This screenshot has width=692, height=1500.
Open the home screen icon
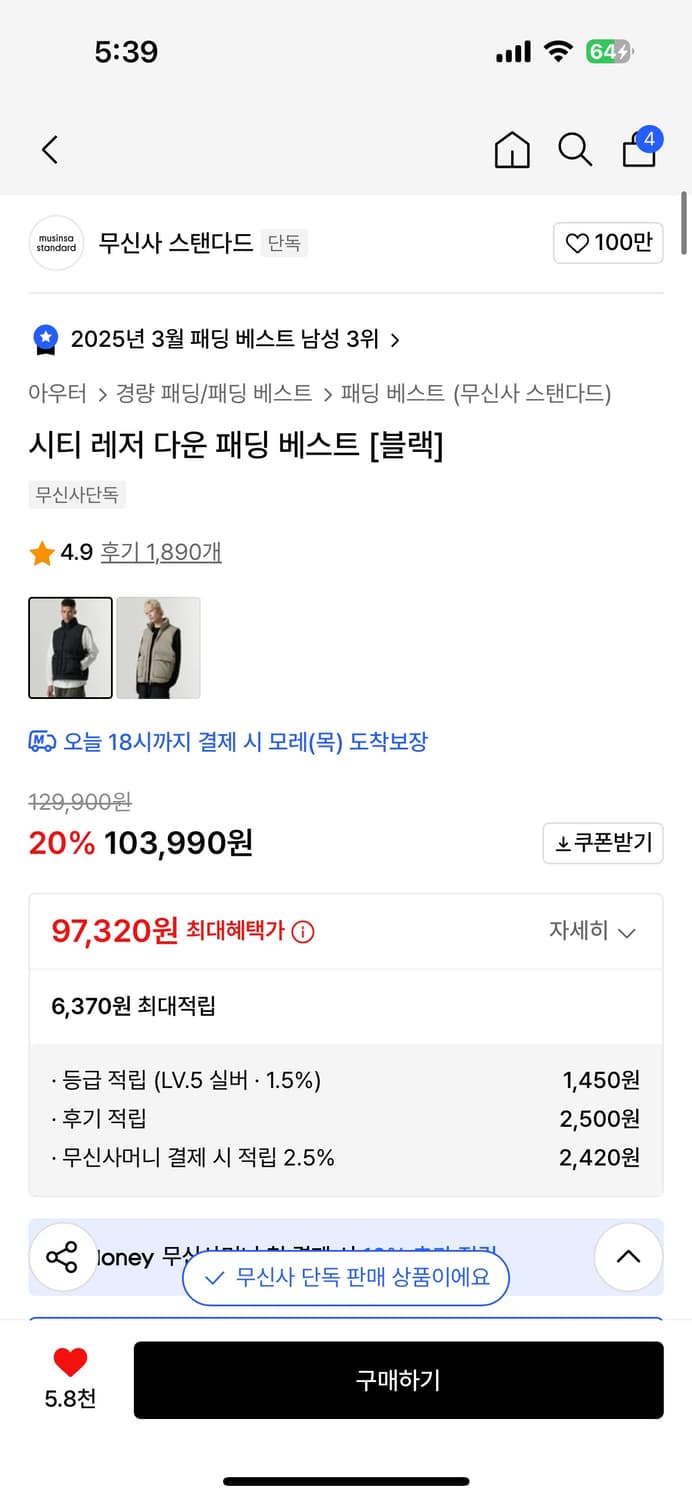(x=512, y=149)
